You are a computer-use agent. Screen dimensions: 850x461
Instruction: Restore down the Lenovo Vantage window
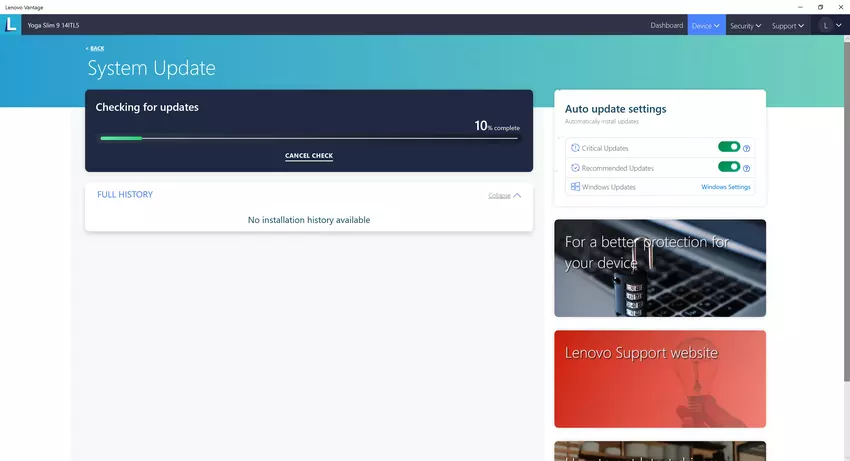820,6
